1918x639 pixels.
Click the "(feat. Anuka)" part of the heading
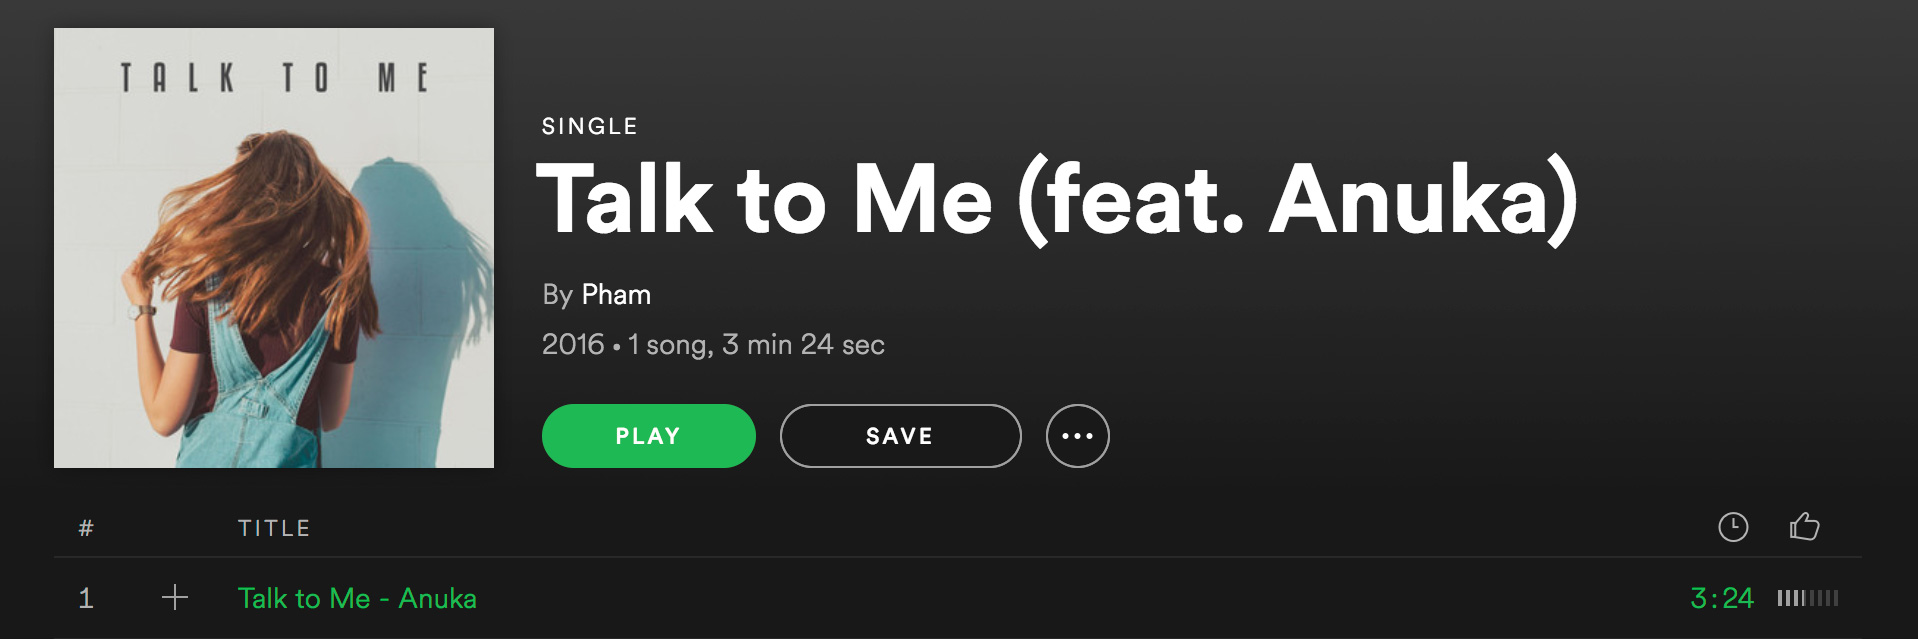1298,200
